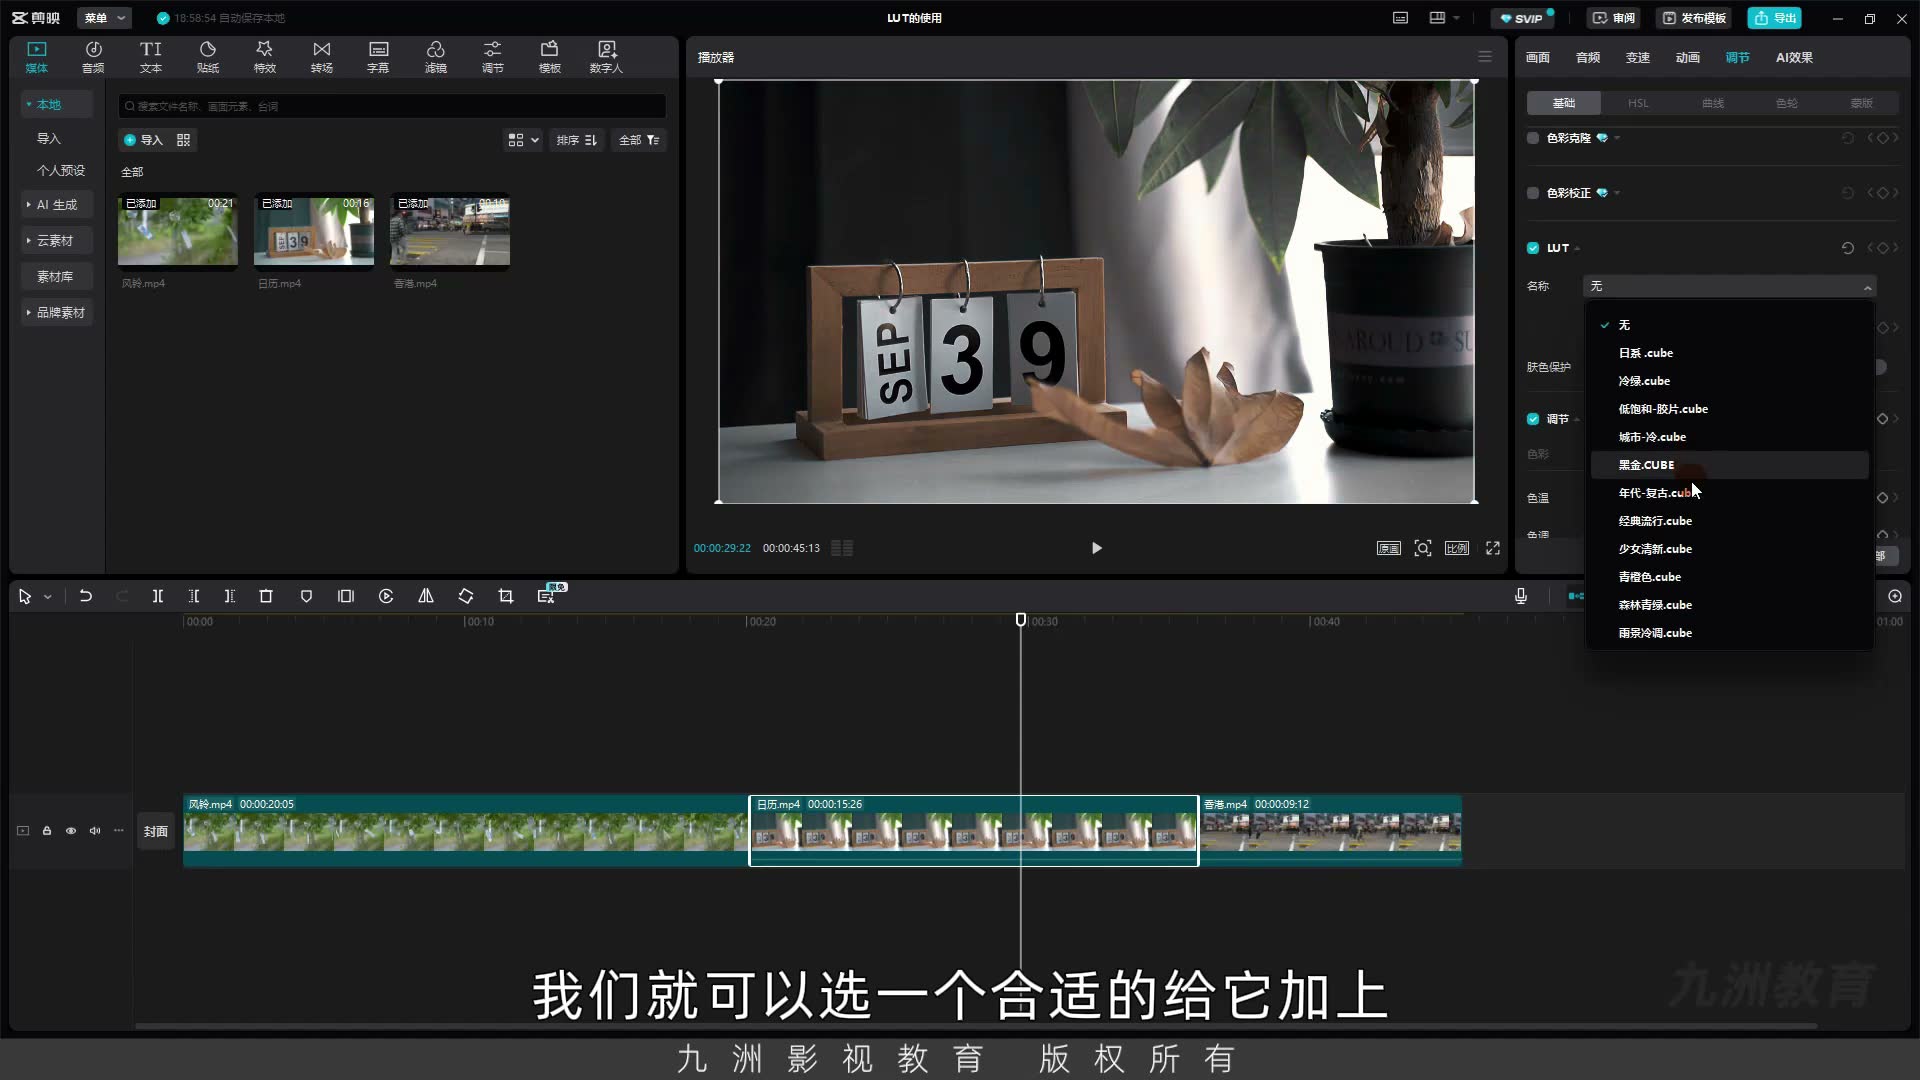Open the 特效 effects panel
Image resolution: width=1920 pixels, height=1080 pixels.
(264, 57)
